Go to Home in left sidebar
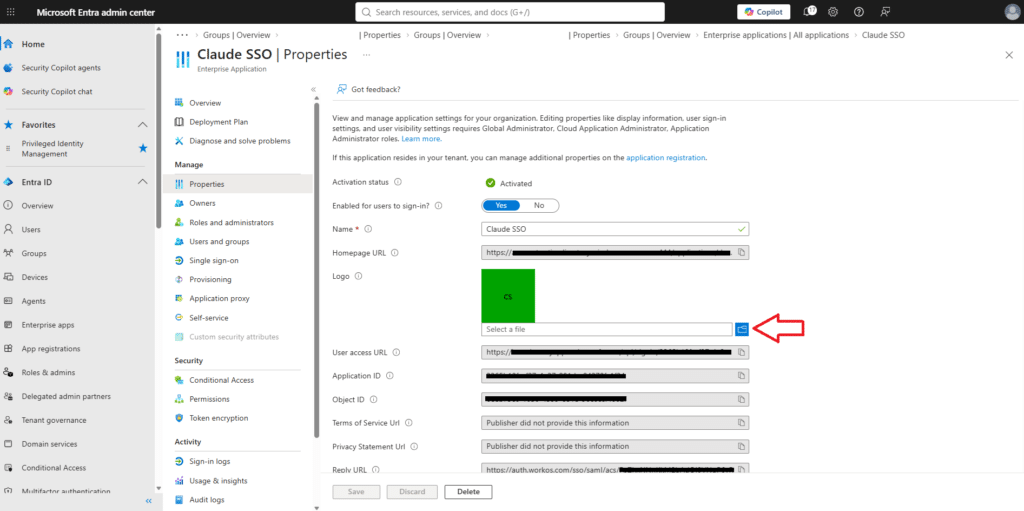 tap(33, 44)
